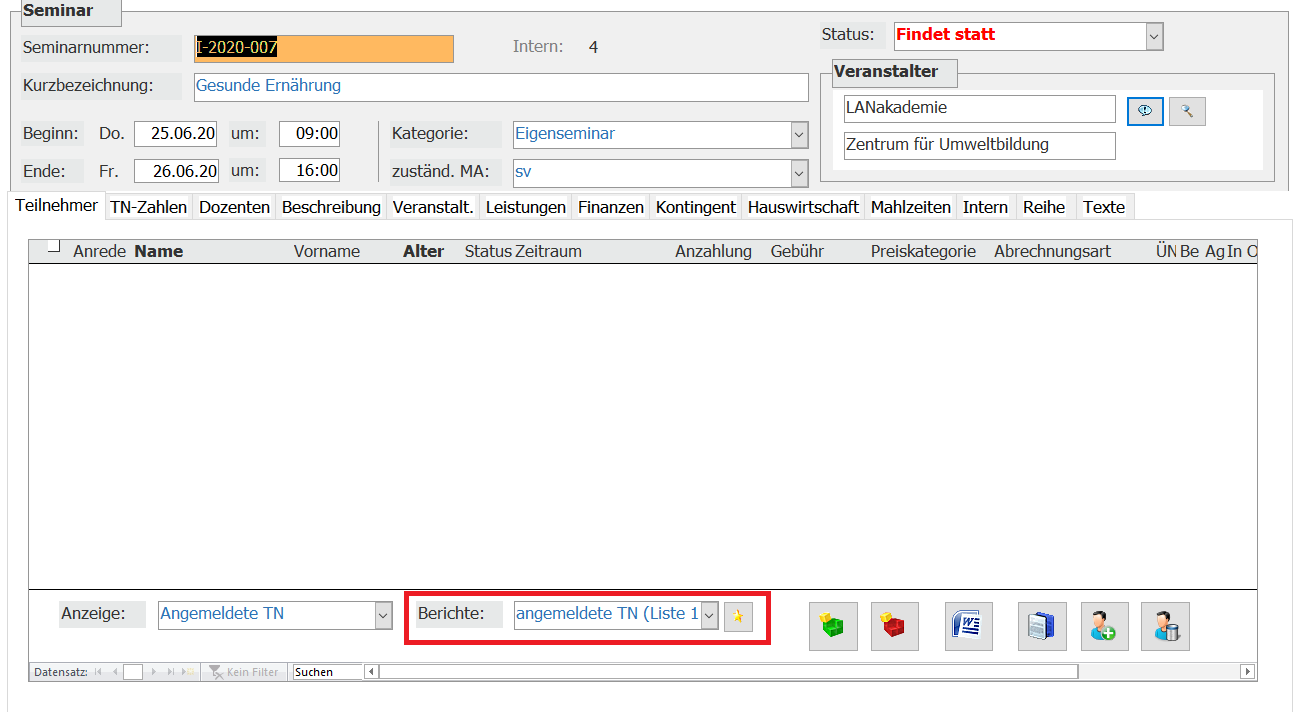Open the Word document export icon

click(968, 627)
